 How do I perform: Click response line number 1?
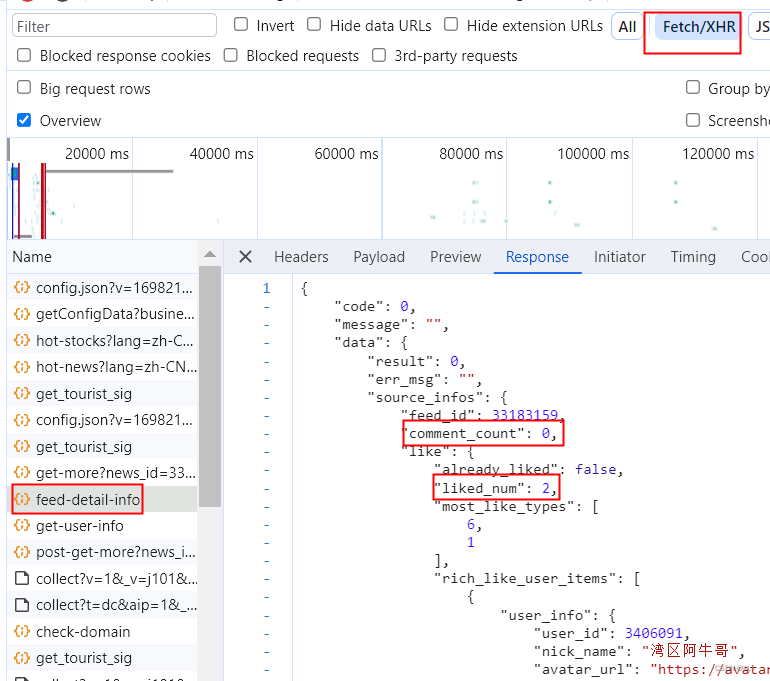[x=266, y=288]
